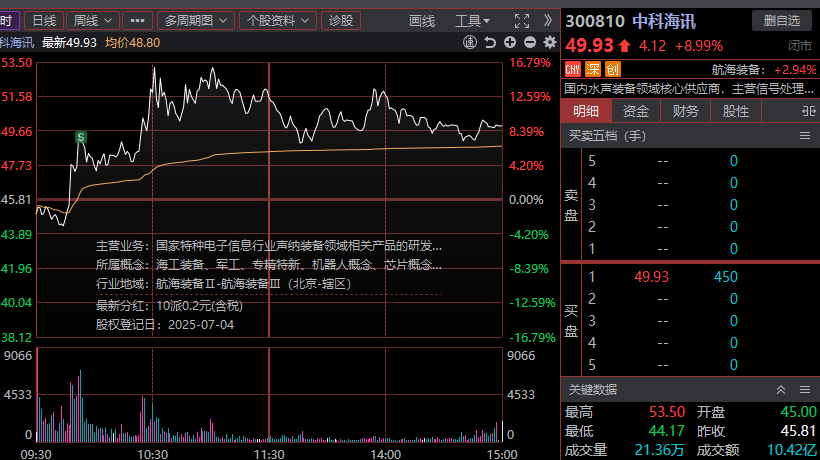The image size is (820, 460).
Task: Click the CNY currency badge
Action: [x=573, y=69]
